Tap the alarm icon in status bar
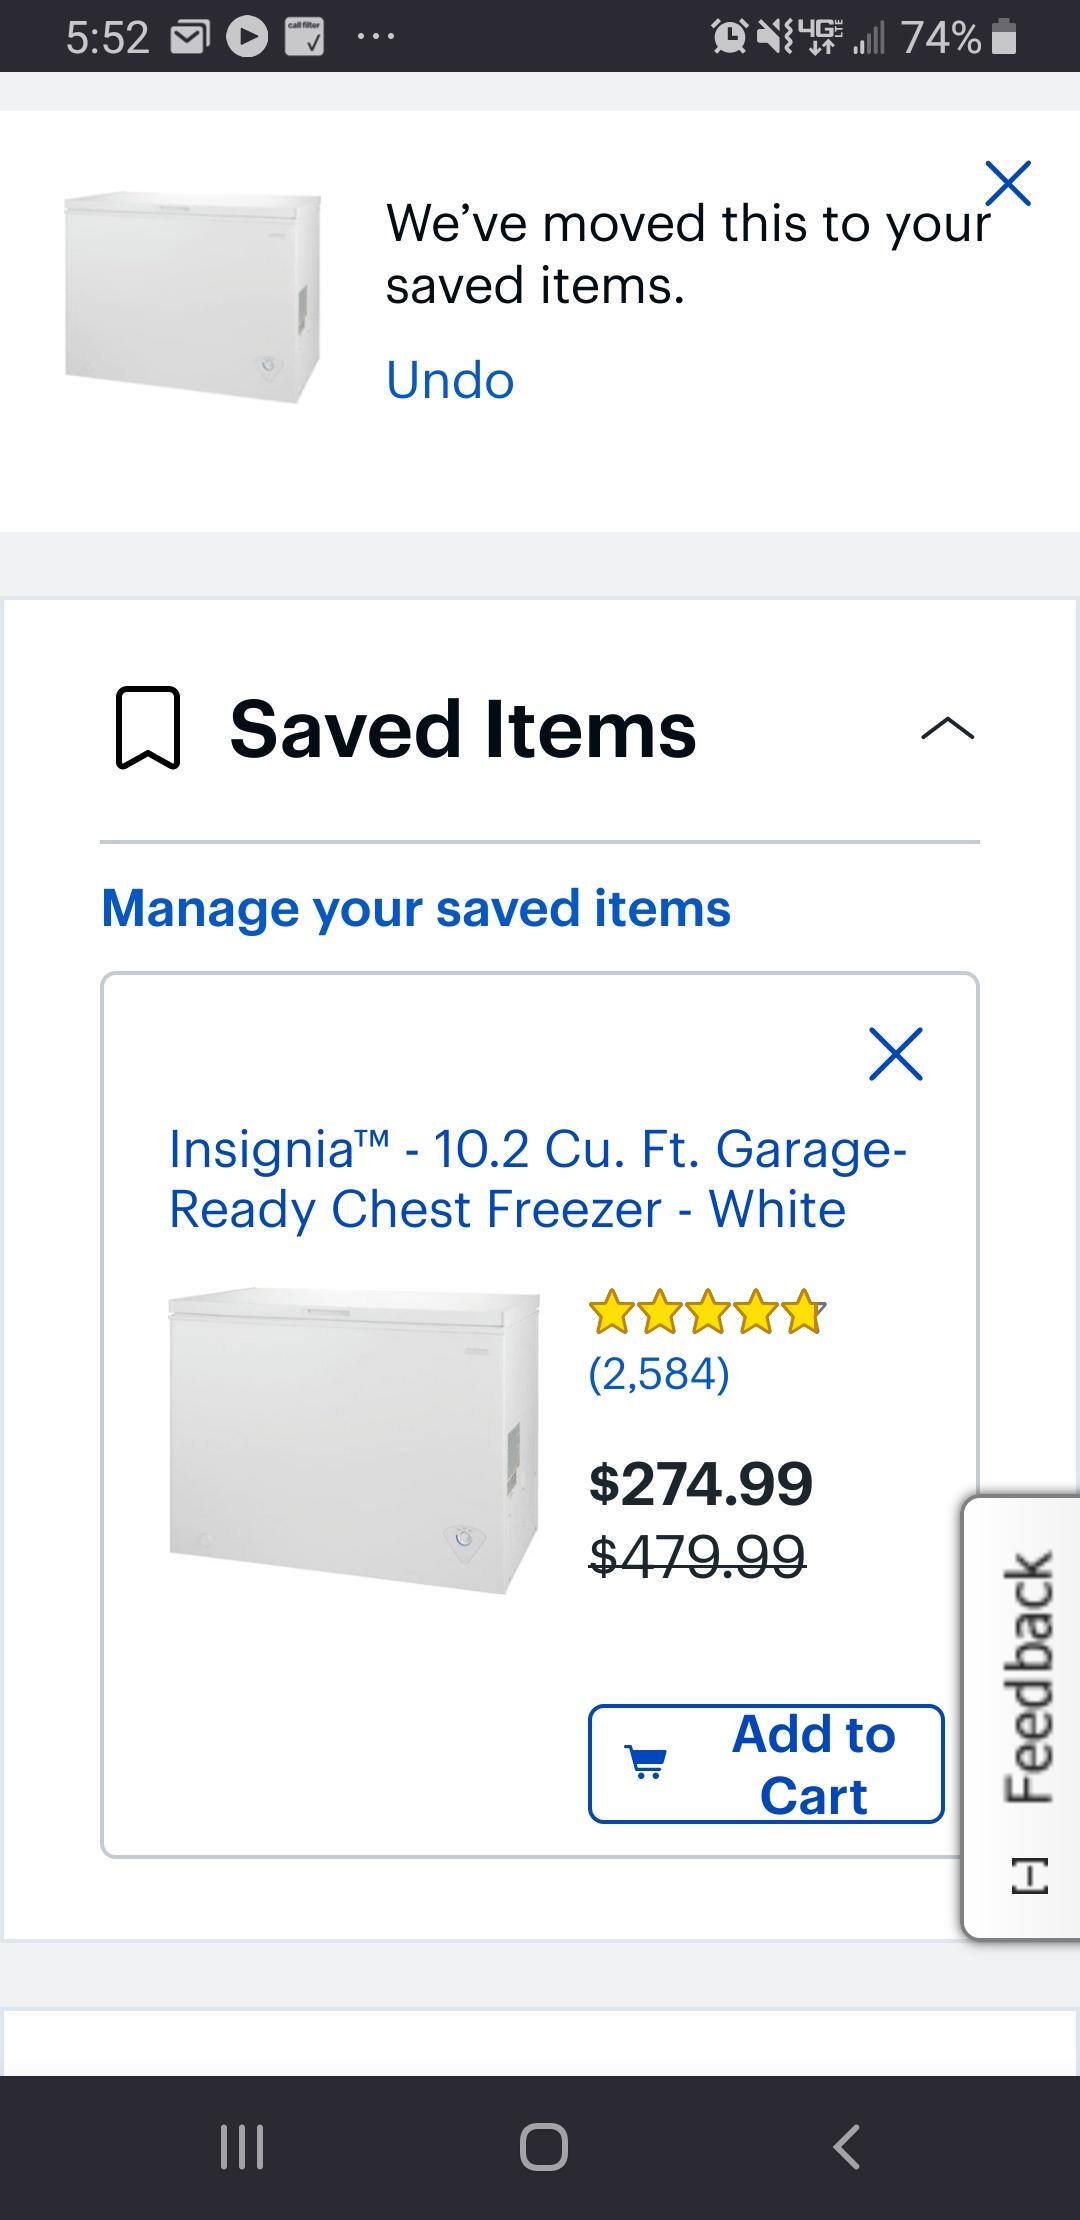The image size is (1080, 2220). [x=729, y=38]
